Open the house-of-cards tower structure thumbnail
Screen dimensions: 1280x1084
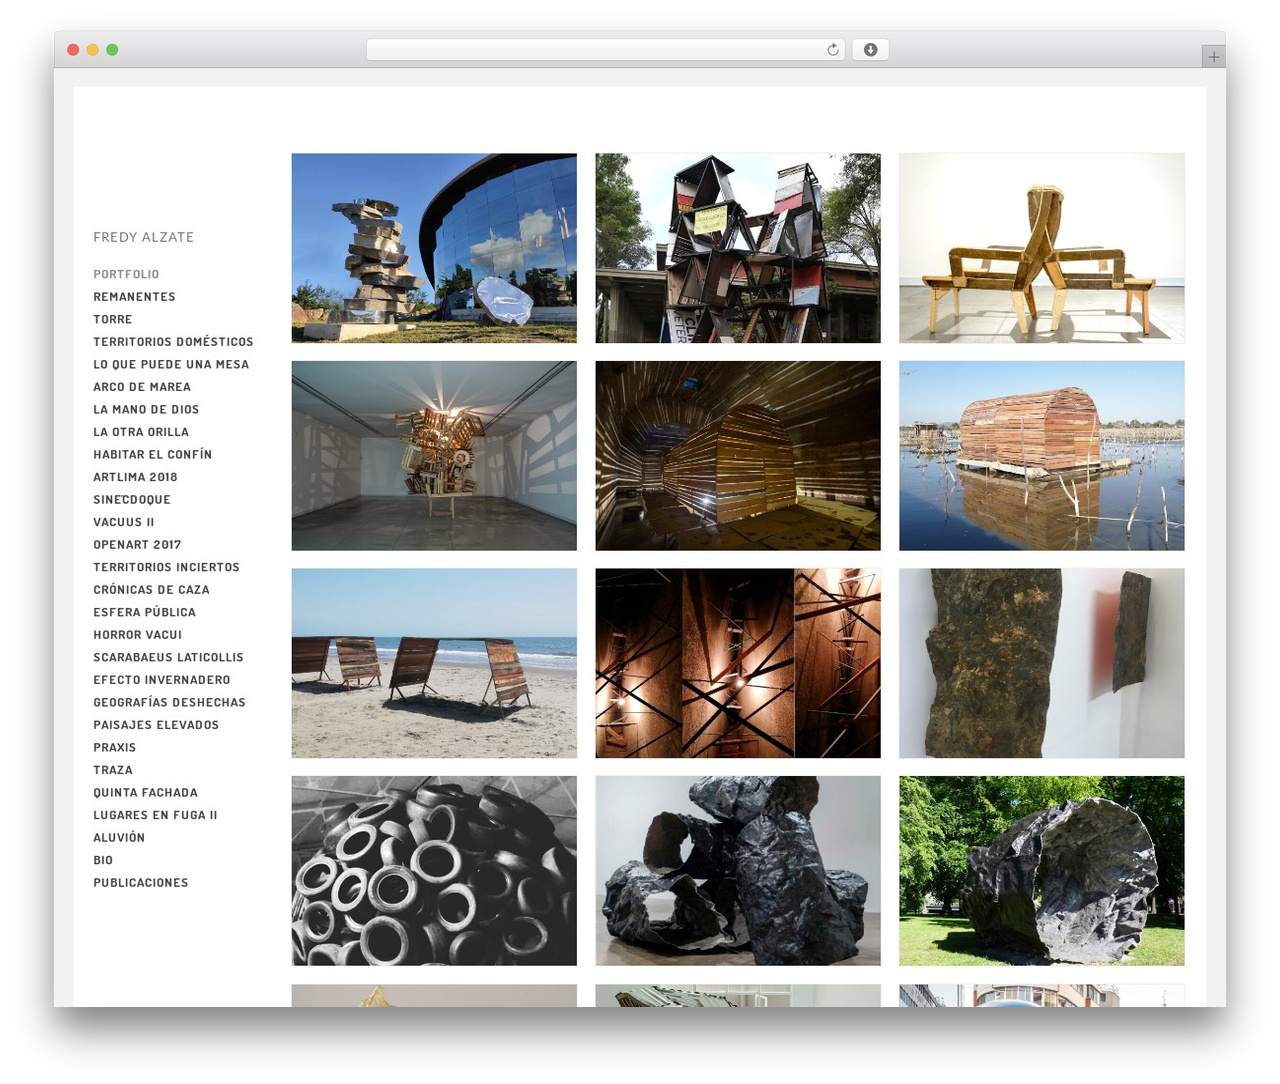[738, 248]
